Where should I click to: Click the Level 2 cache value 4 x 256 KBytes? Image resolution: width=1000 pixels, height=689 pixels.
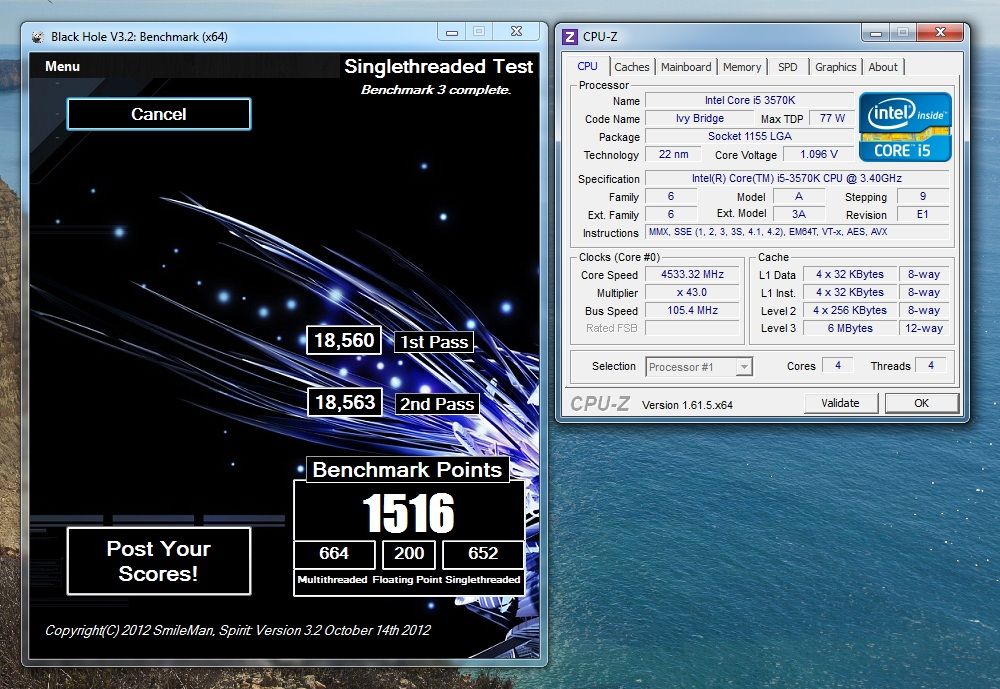tap(849, 310)
